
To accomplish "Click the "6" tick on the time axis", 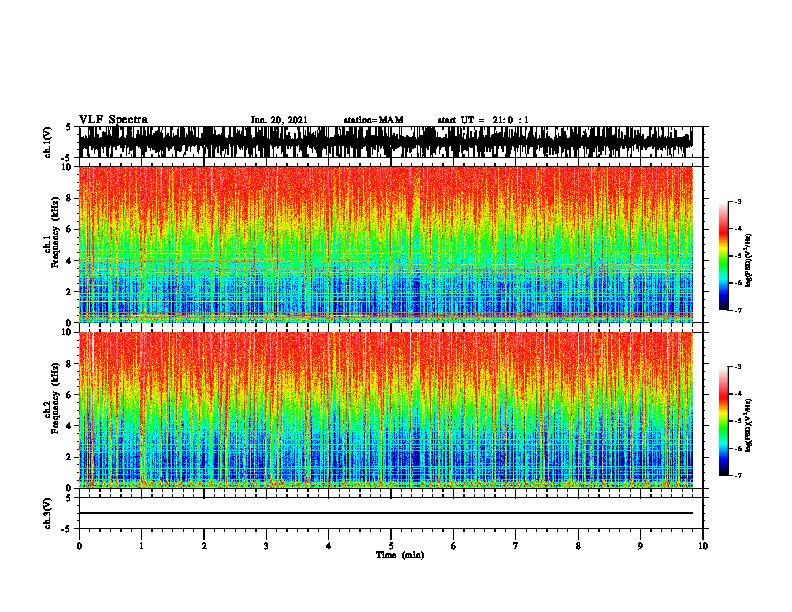I will [x=454, y=546].
